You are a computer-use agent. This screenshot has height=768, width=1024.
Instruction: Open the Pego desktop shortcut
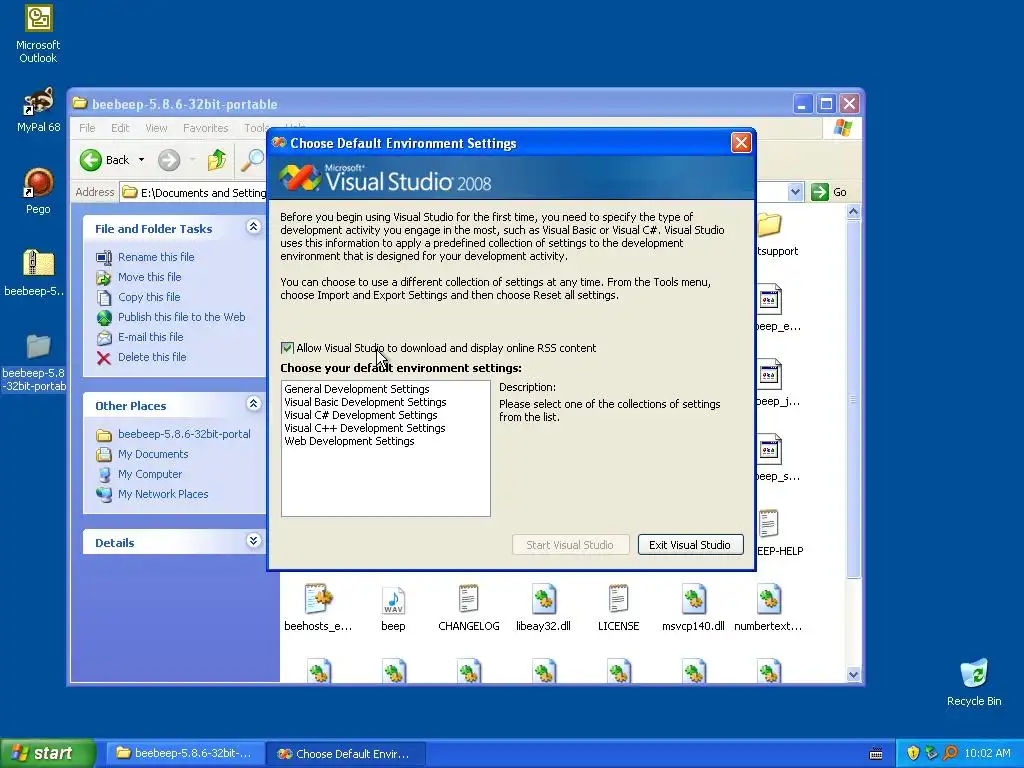click(38, 191)
